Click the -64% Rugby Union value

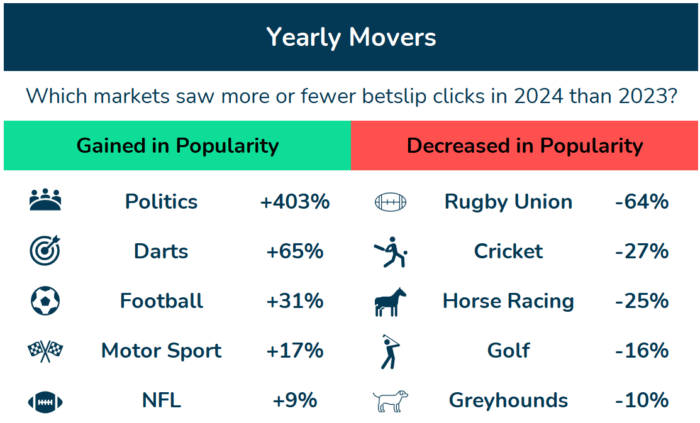642,202
